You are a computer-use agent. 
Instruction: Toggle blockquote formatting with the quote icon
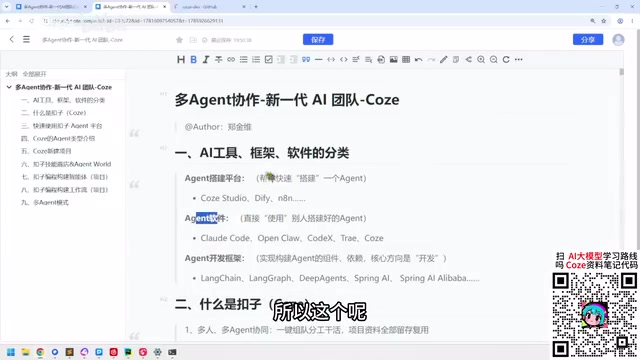306,60
